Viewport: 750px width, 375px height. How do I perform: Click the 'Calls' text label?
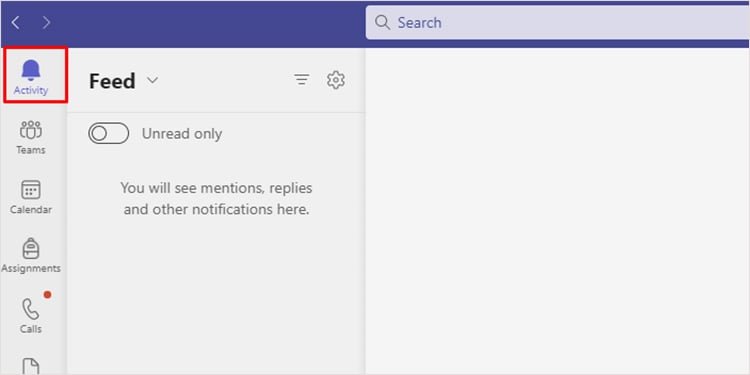click(31, 329)
